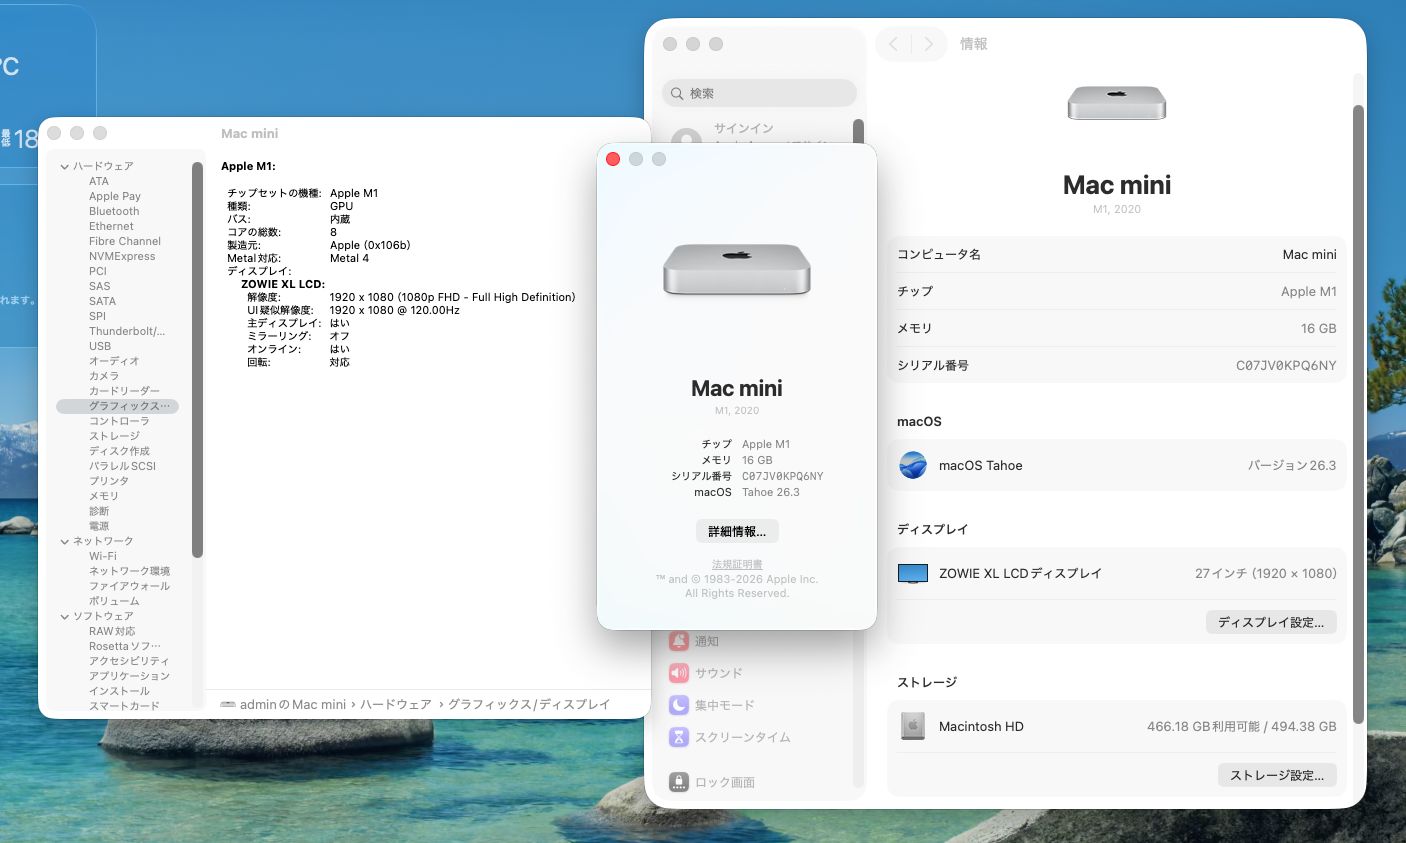Screen dimensions: 1406x843
Task: Click serial C07JV0KPQ6NY in the About window
Action: click(x=783, y=476)
